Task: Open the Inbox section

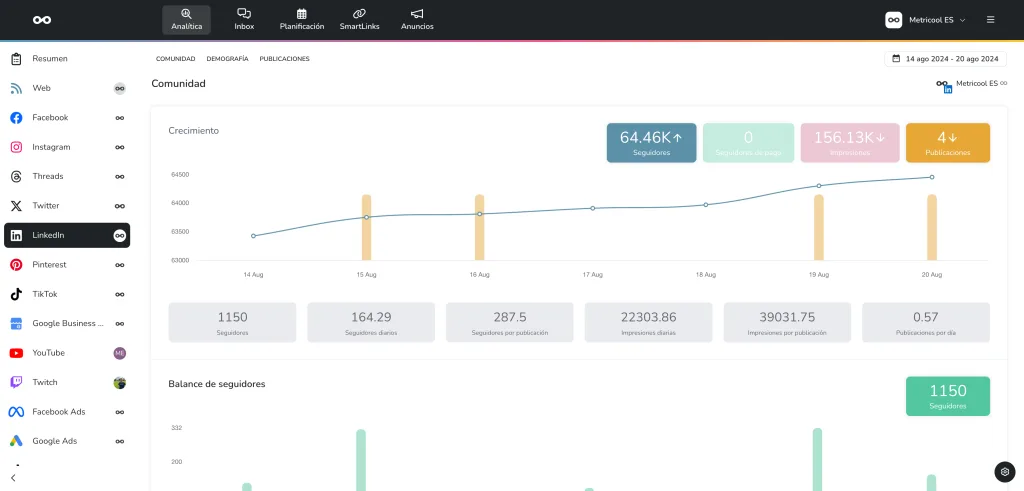Action: click(244, 19)
